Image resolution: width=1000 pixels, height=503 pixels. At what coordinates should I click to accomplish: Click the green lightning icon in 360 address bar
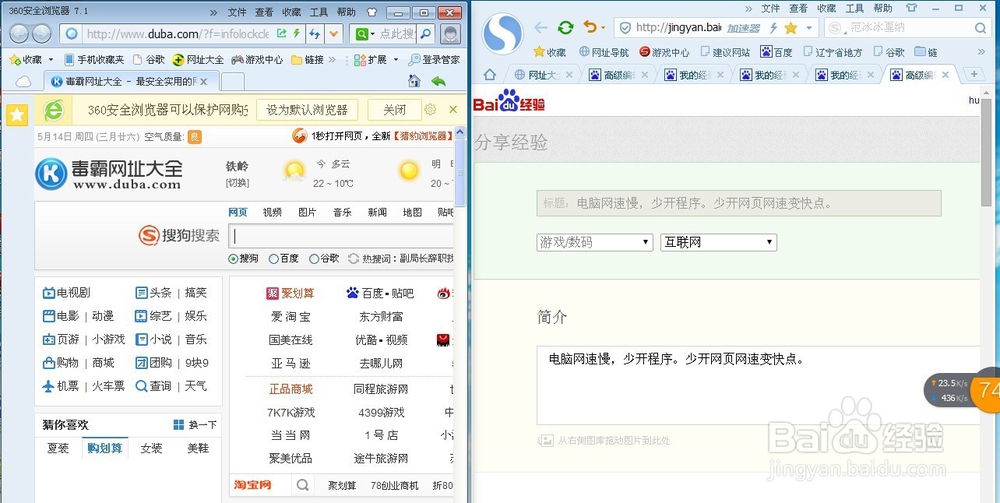296,33
